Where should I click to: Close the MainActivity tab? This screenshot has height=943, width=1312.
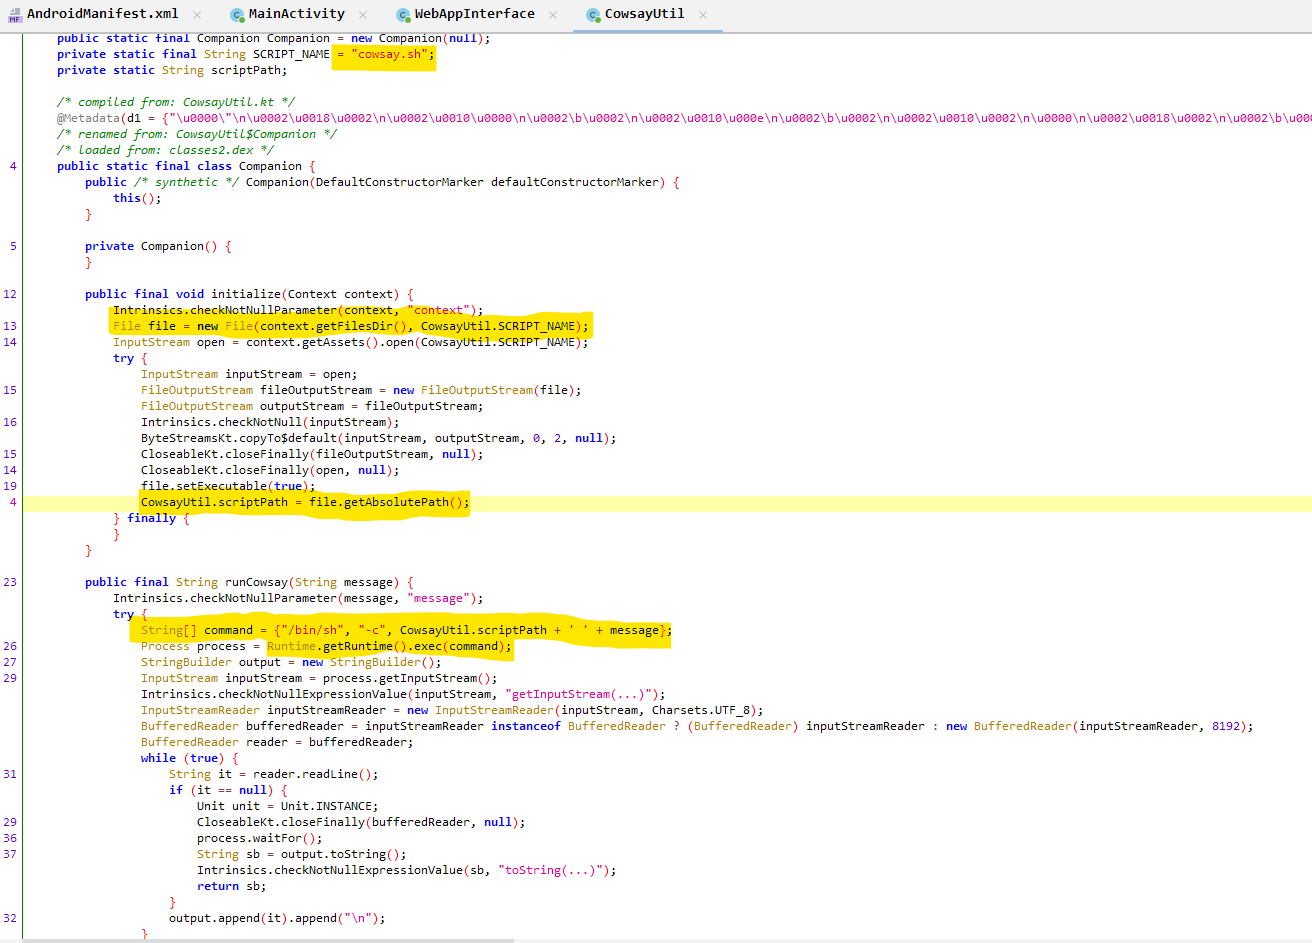[362, 15]
